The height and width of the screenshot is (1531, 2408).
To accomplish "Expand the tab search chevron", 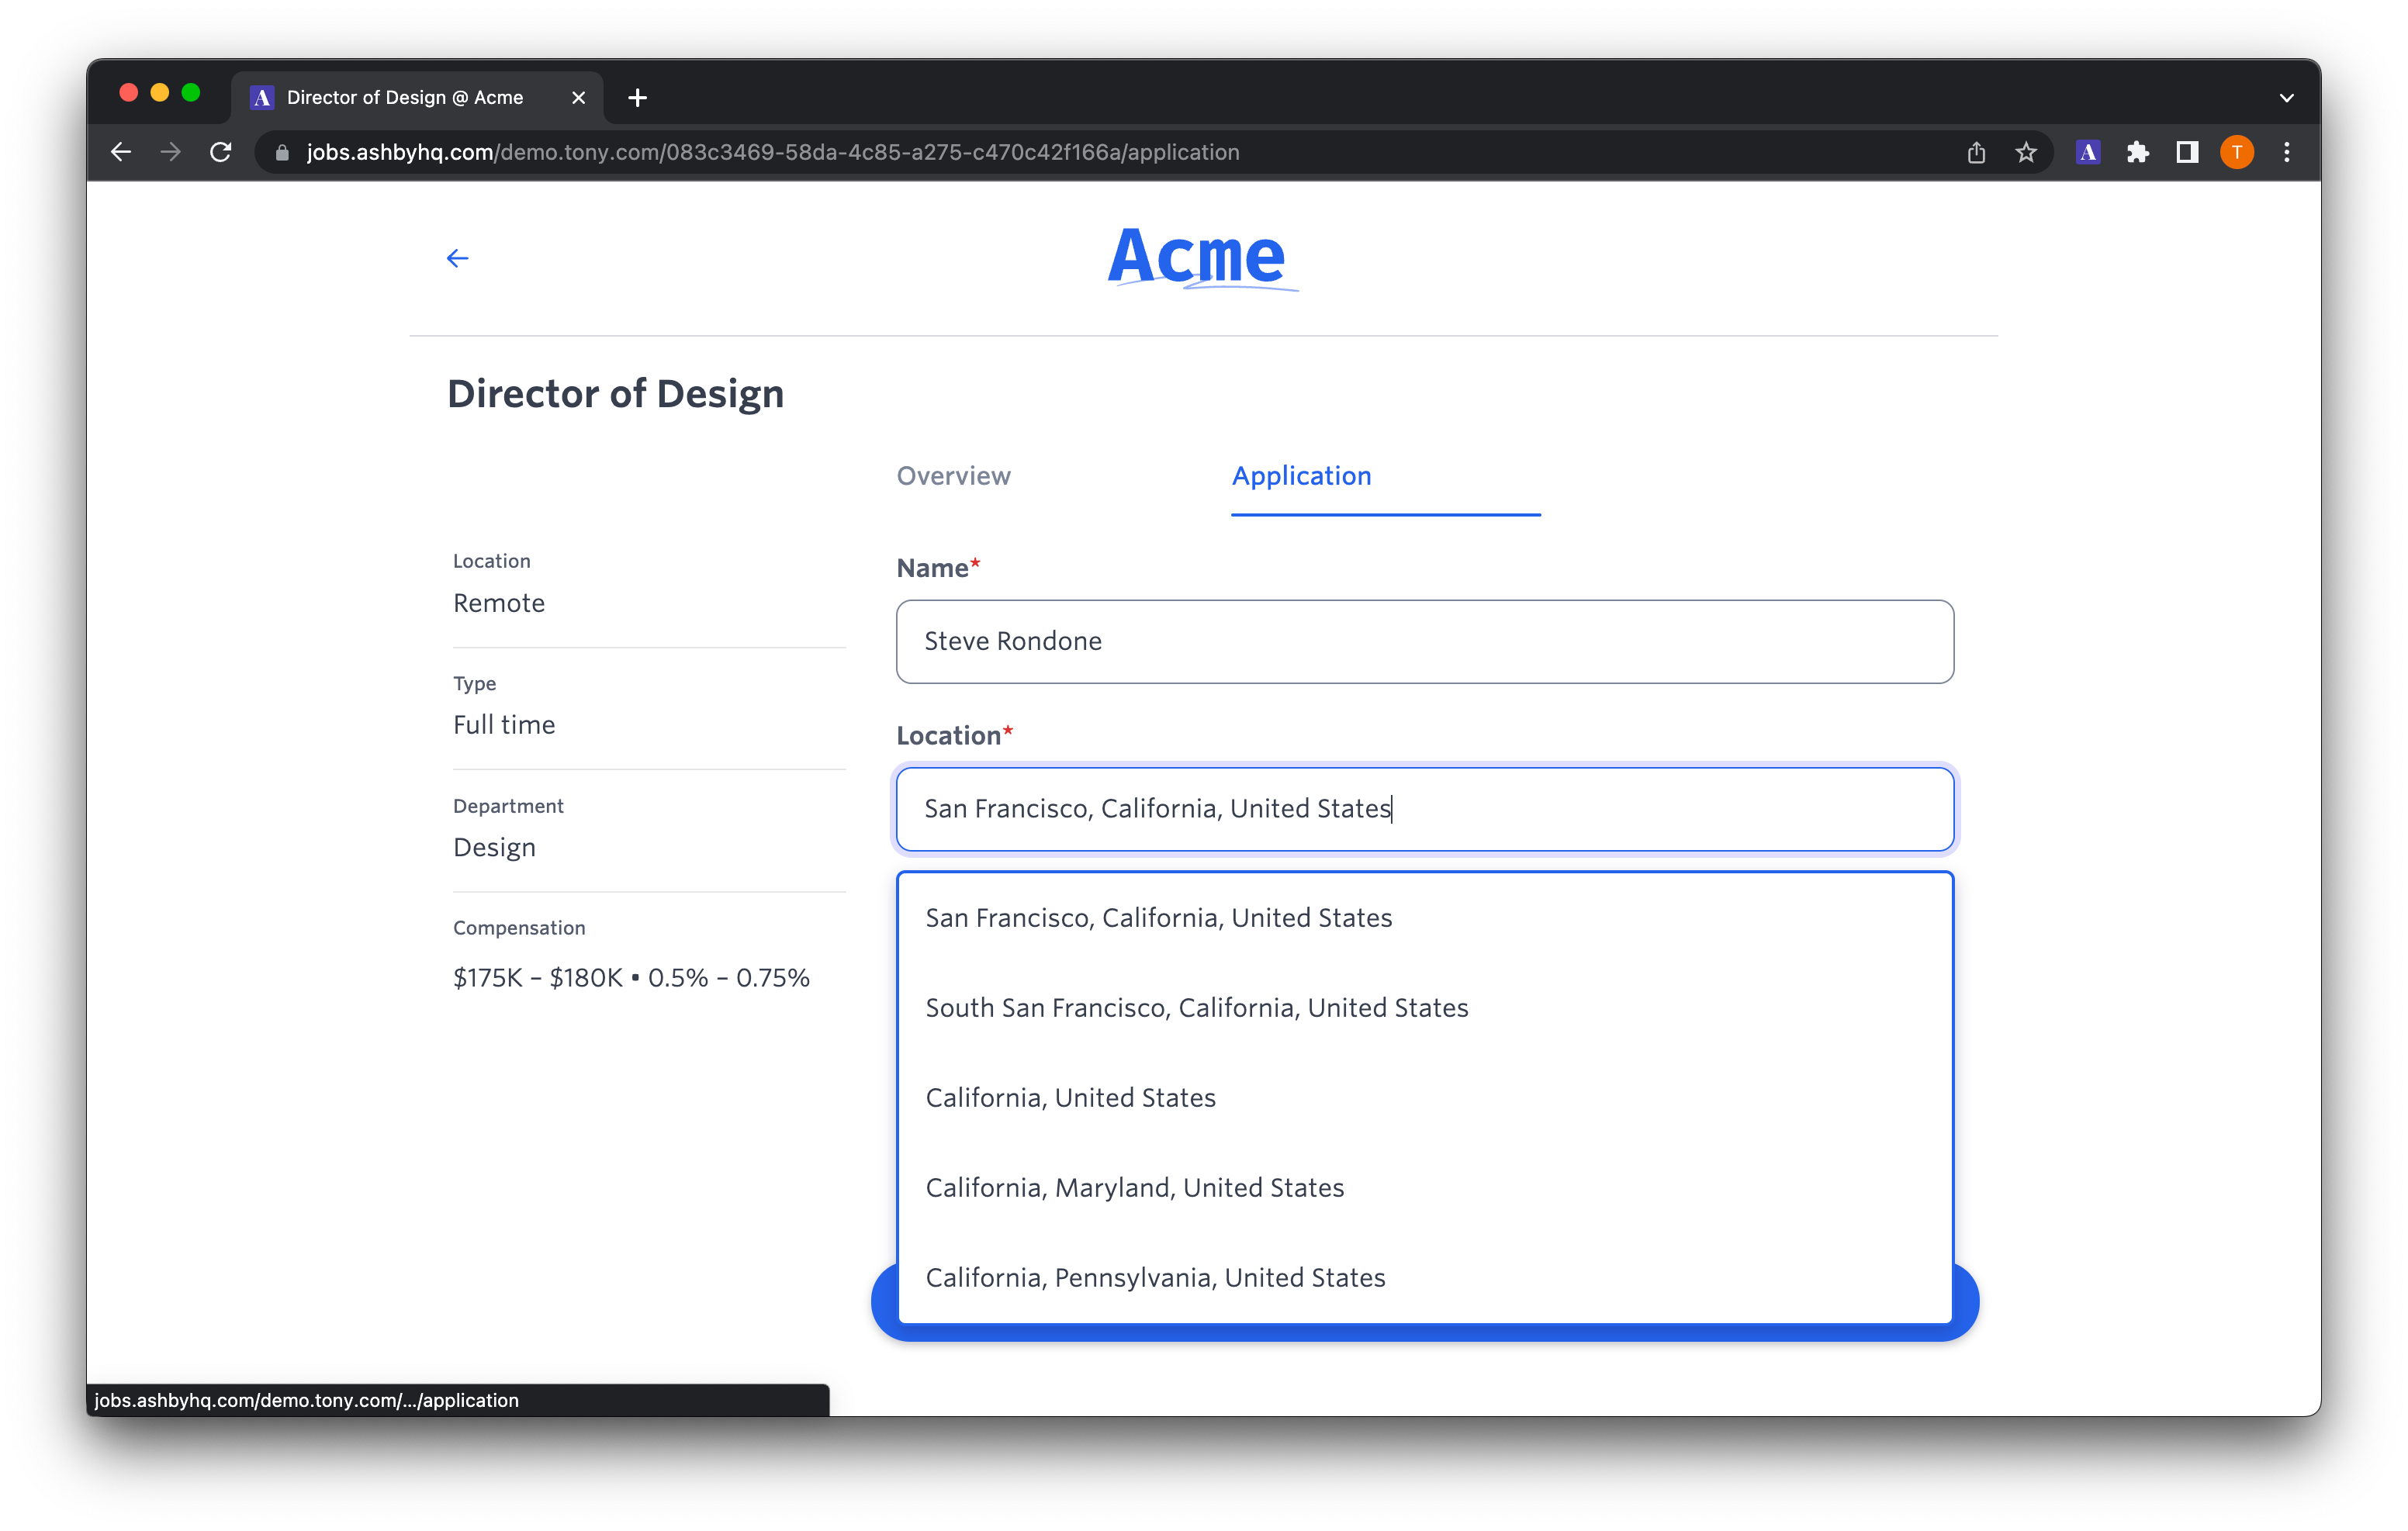I will coord(2286,98).
